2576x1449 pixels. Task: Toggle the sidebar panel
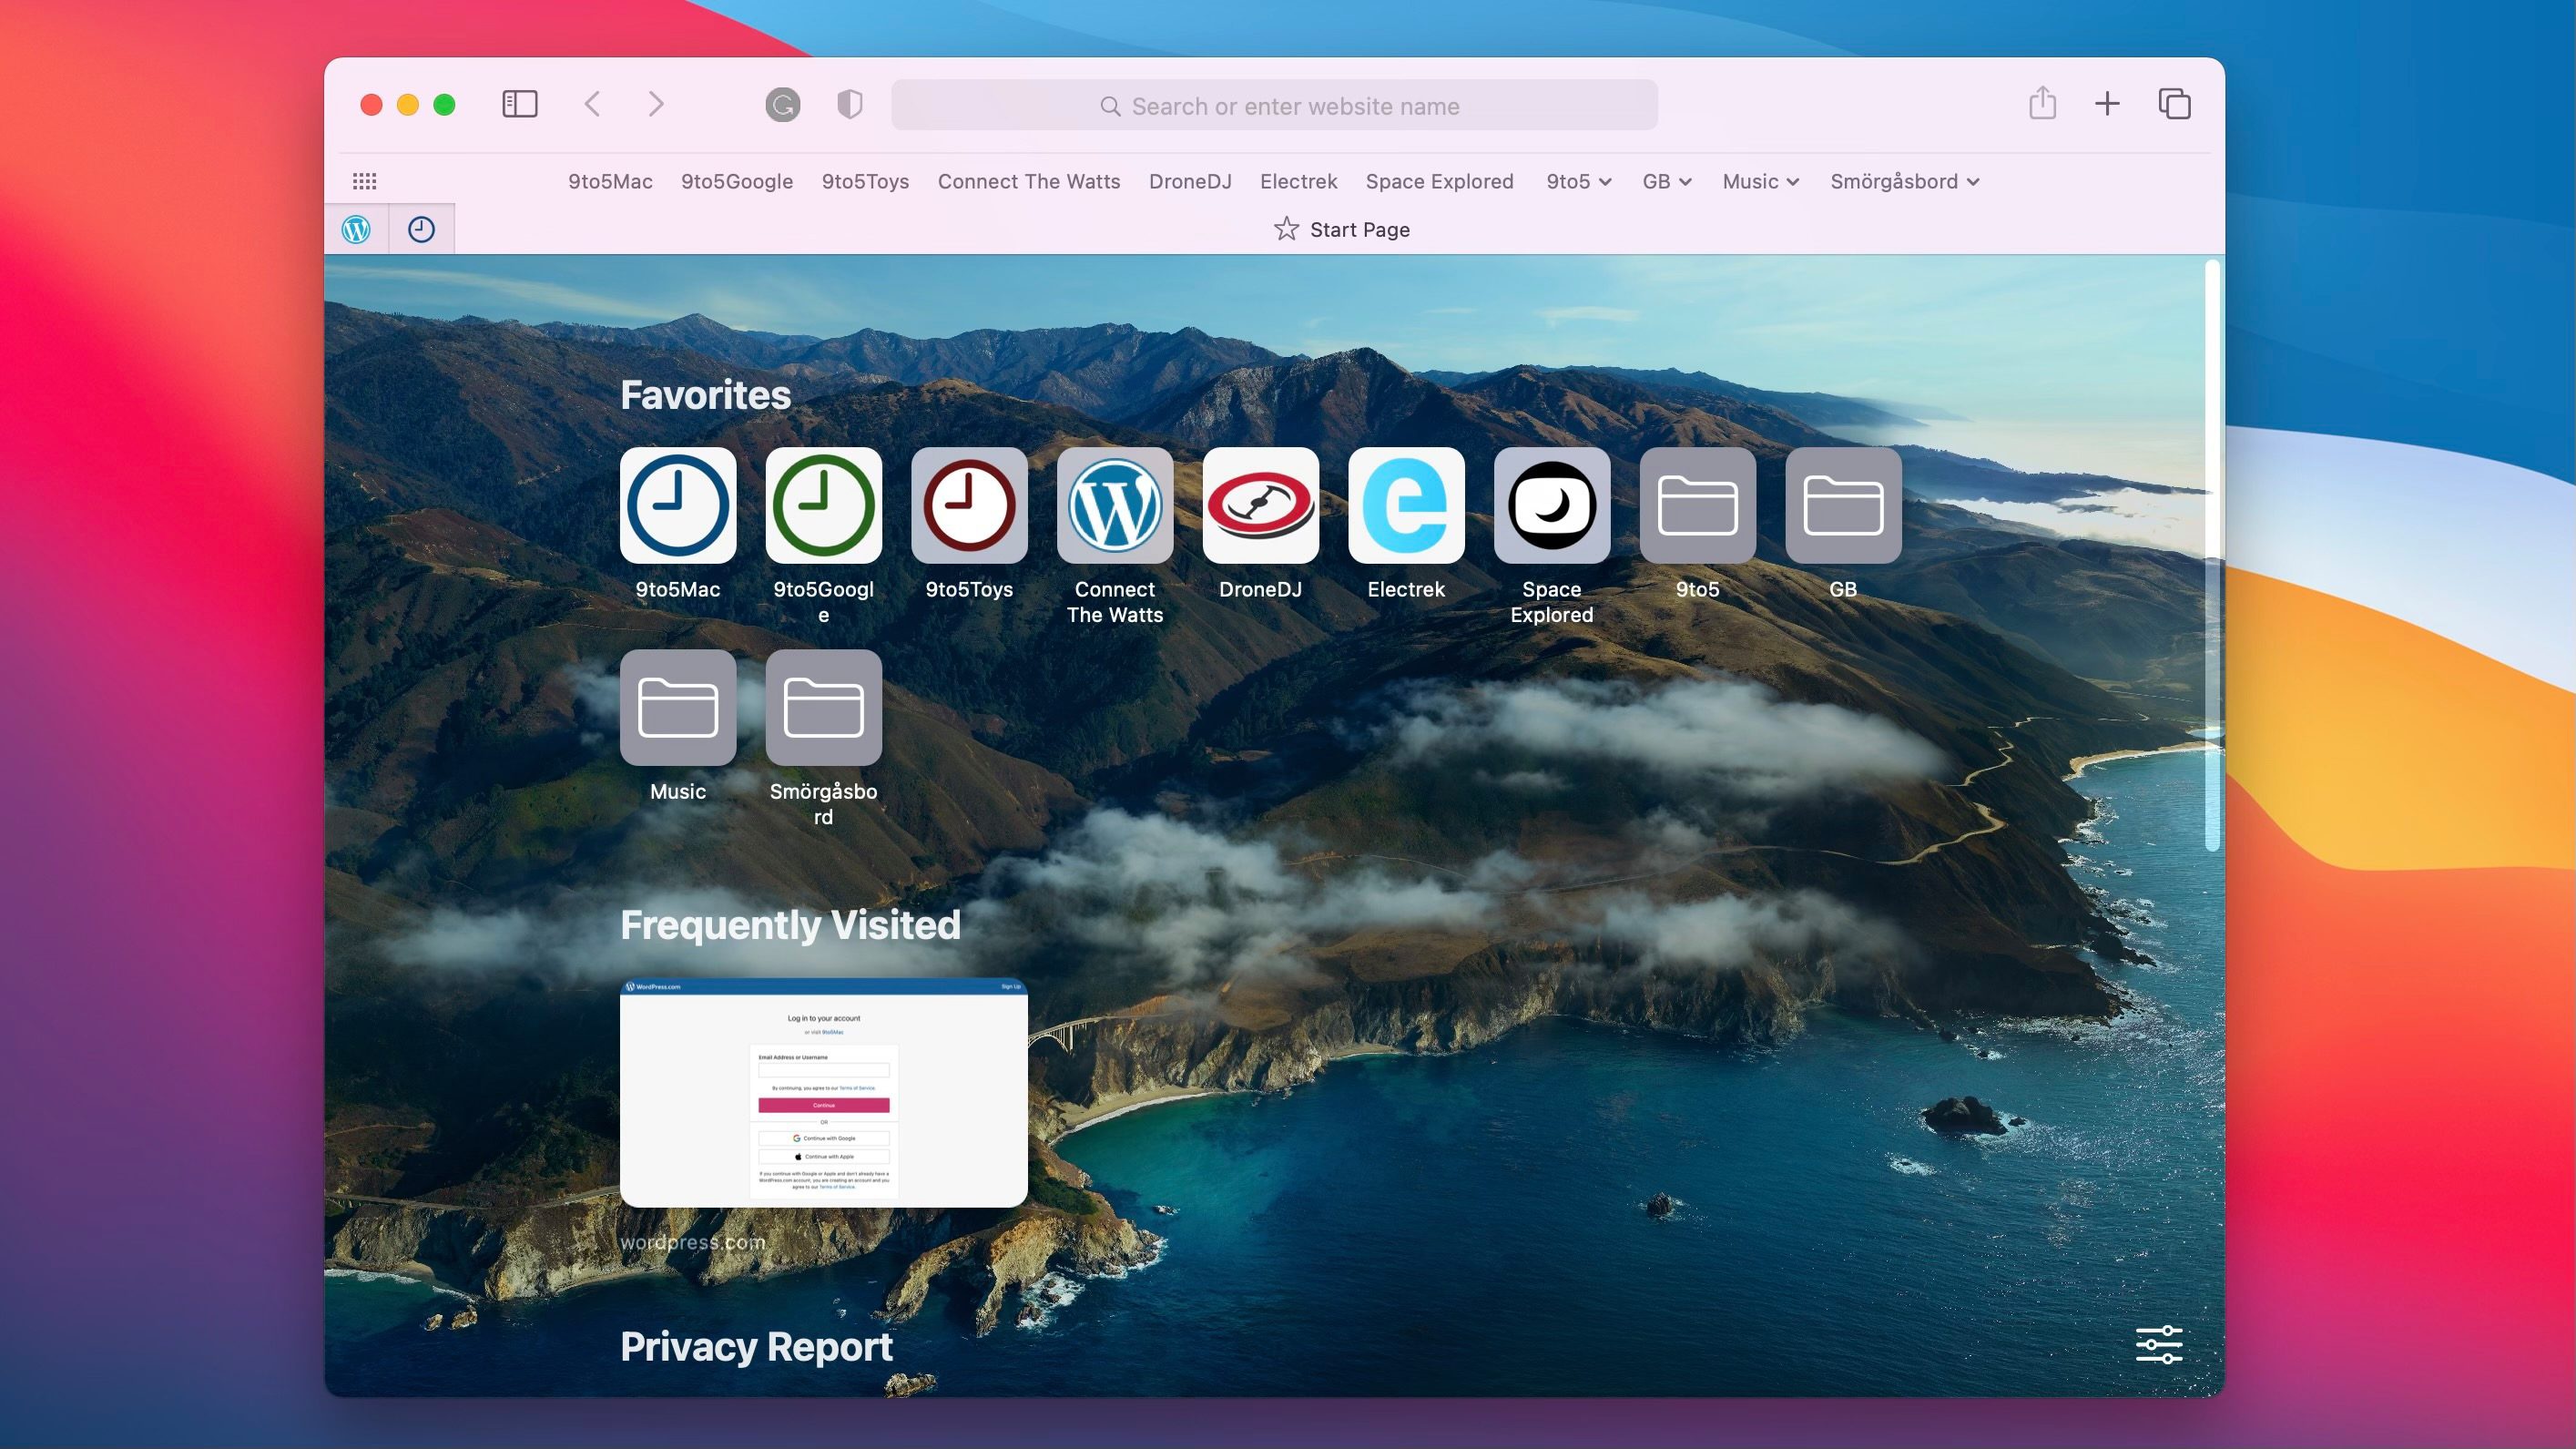519,104
